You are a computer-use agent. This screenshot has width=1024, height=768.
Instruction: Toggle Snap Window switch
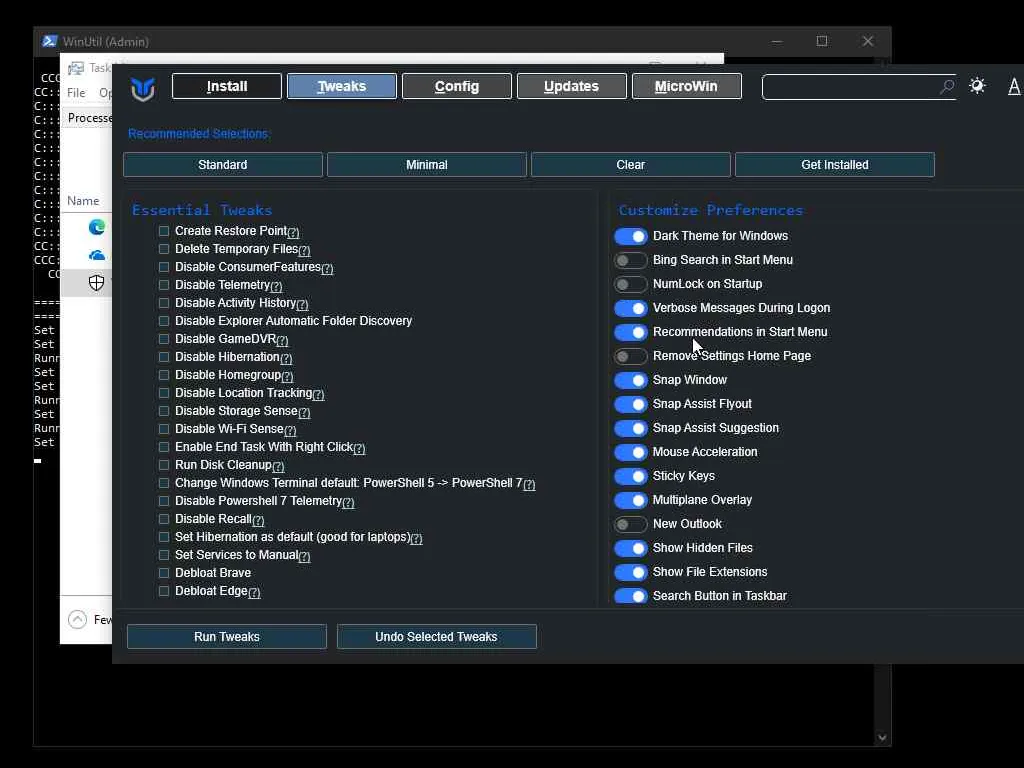[631, 380]
